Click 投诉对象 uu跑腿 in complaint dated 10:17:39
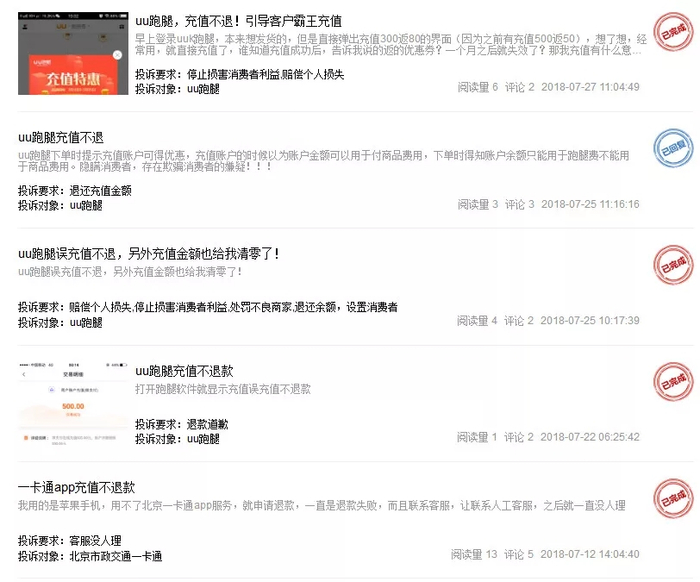 click(60, 323)
